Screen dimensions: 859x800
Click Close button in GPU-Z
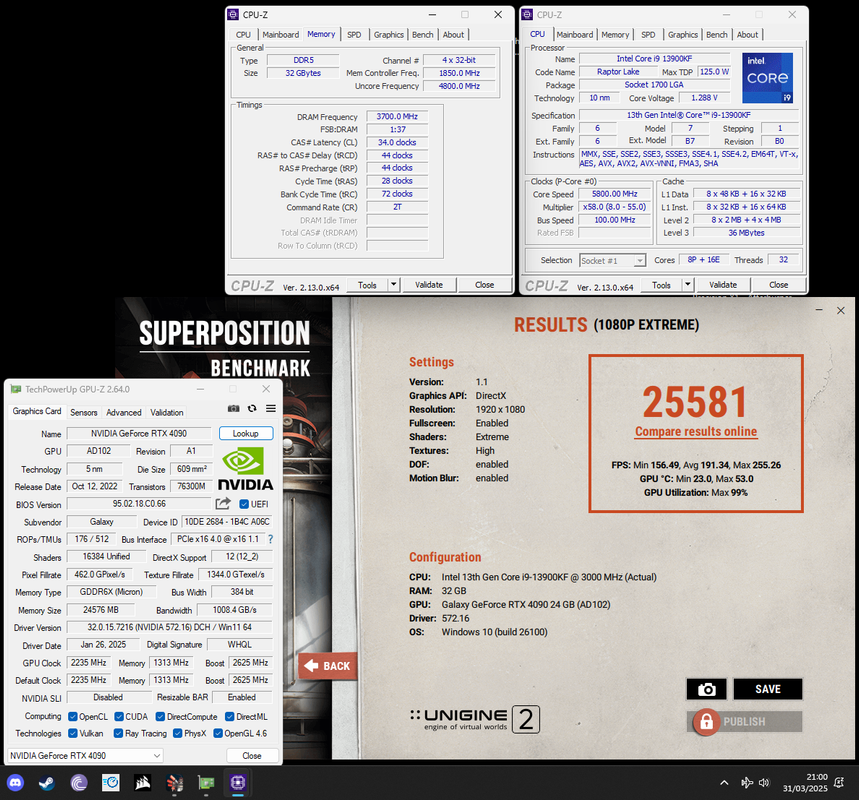(252, 756)
